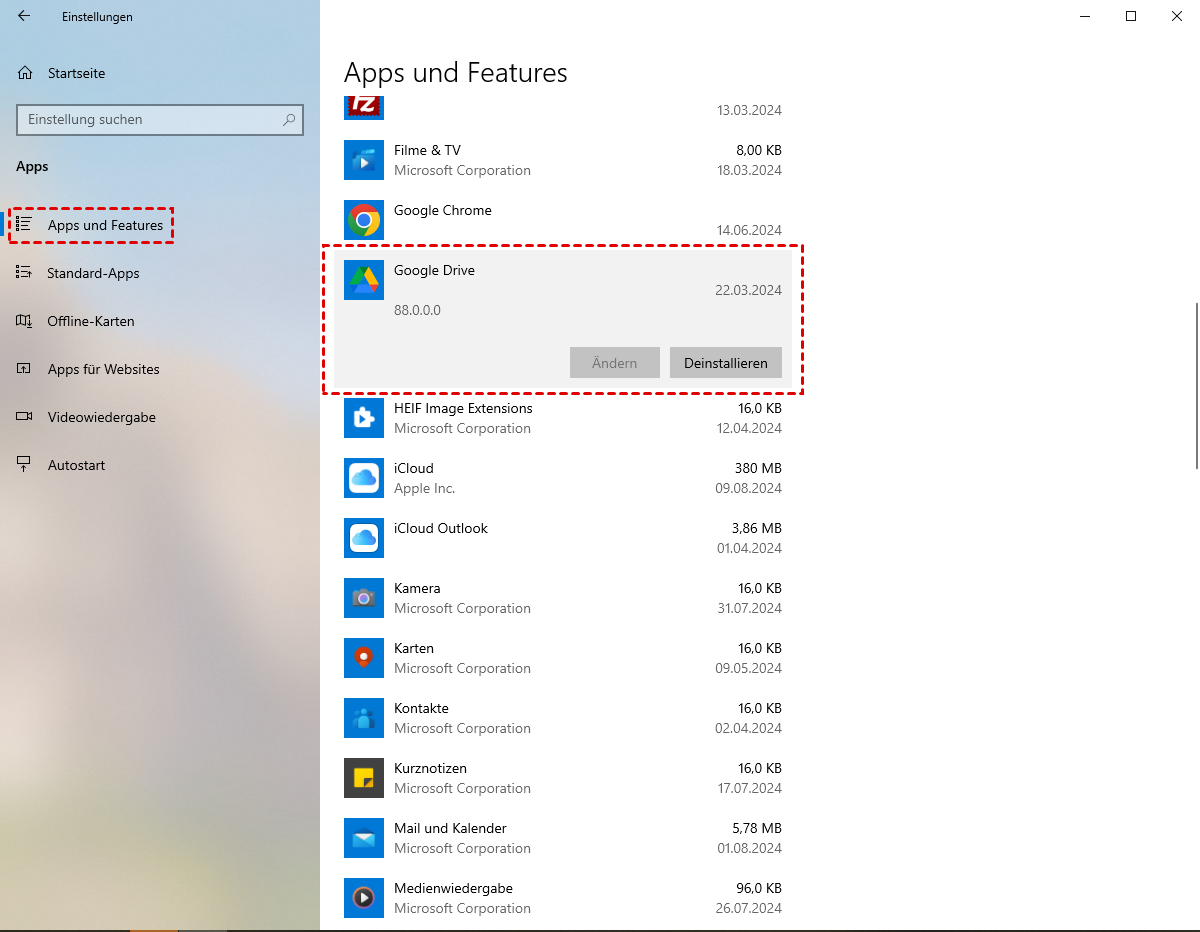1200x932 pixels.
Task: Click the vertical scrollbar thumb
Action: pos(1196,385)
